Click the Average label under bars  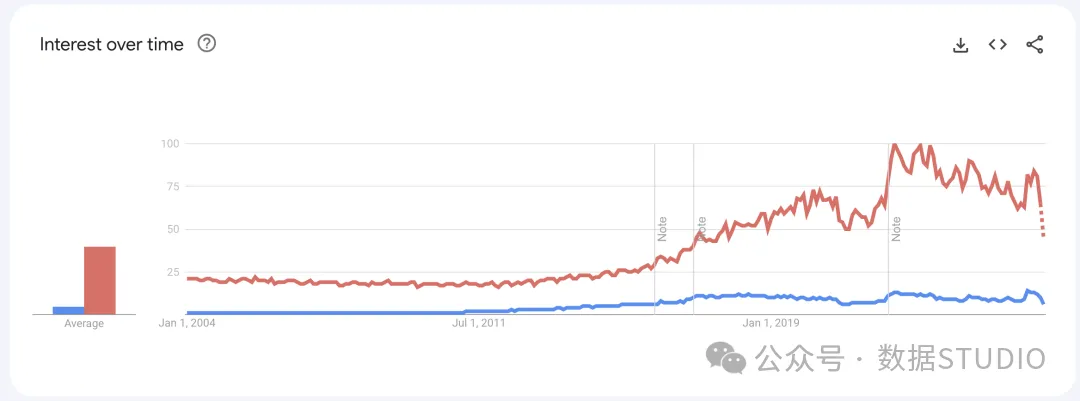84,324
